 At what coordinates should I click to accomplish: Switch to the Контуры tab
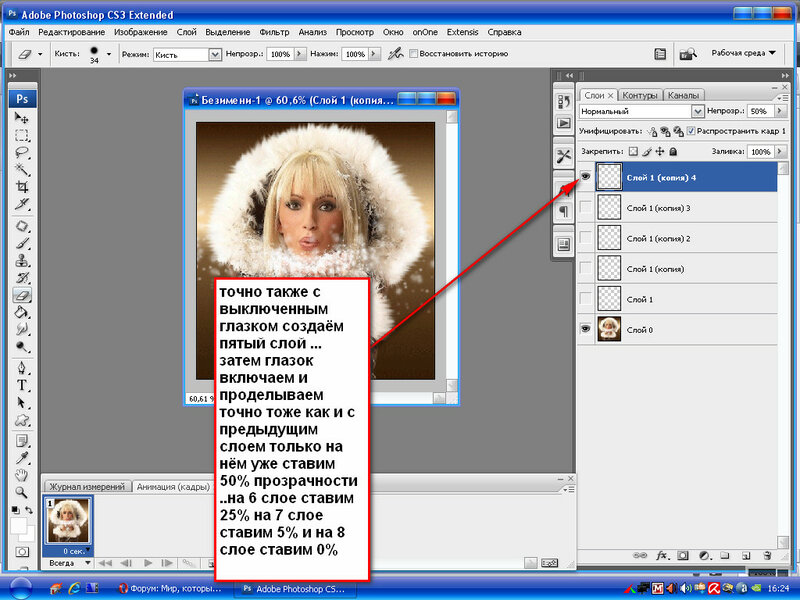point(639,95)
